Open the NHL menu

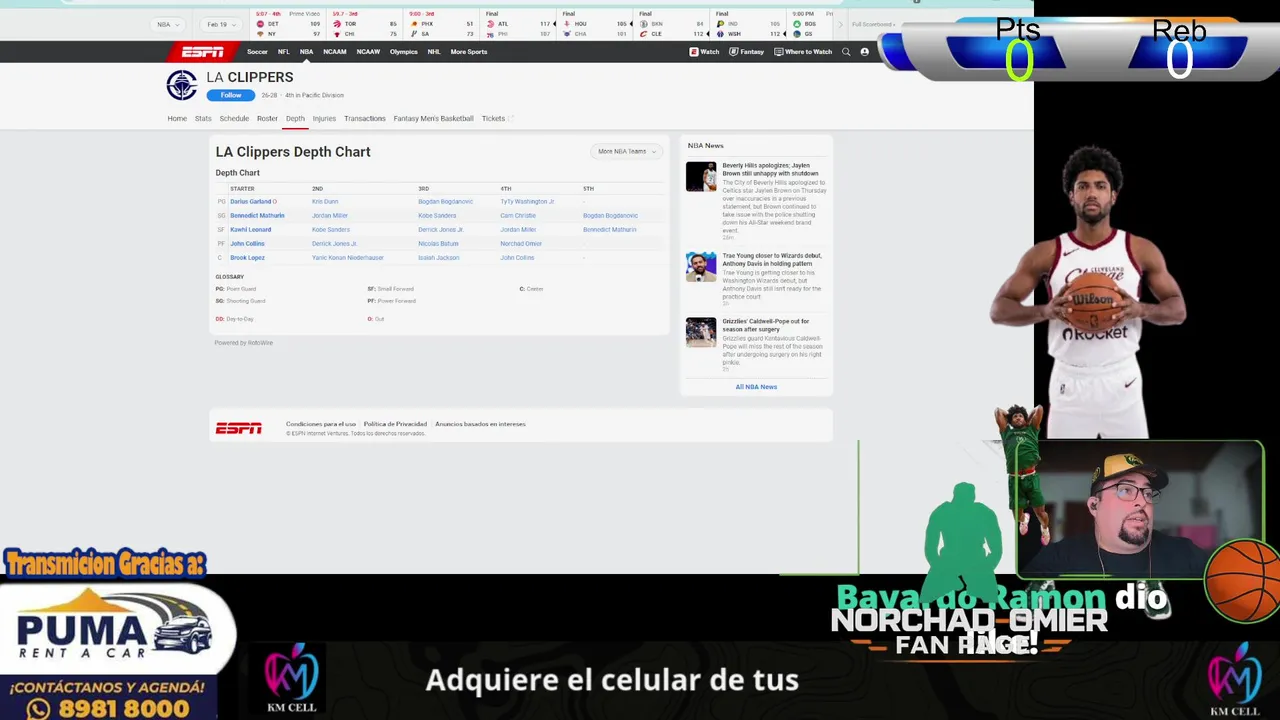[434, 52]
